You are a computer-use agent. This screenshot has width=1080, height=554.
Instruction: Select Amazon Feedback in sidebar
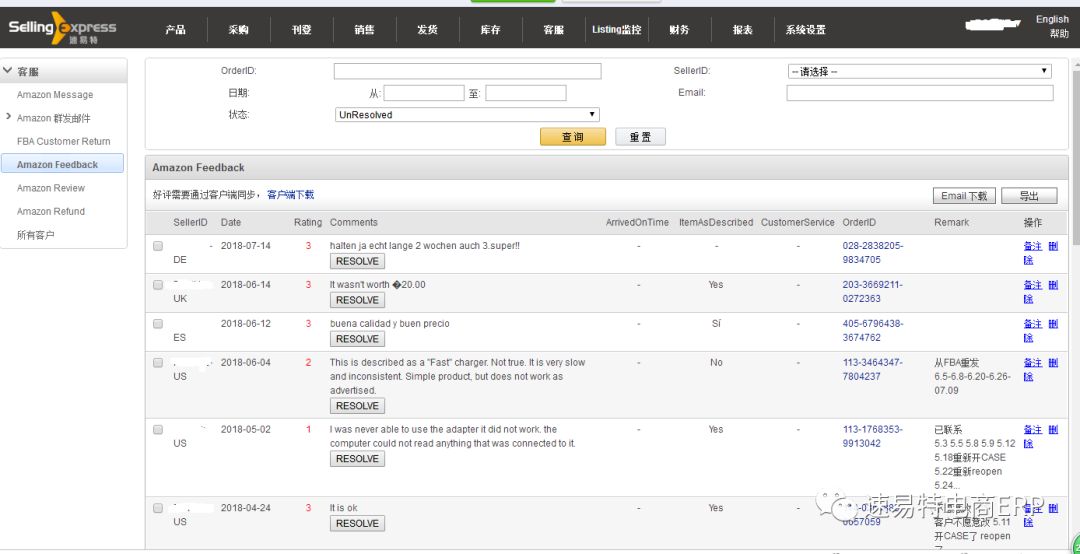point(62,164)
